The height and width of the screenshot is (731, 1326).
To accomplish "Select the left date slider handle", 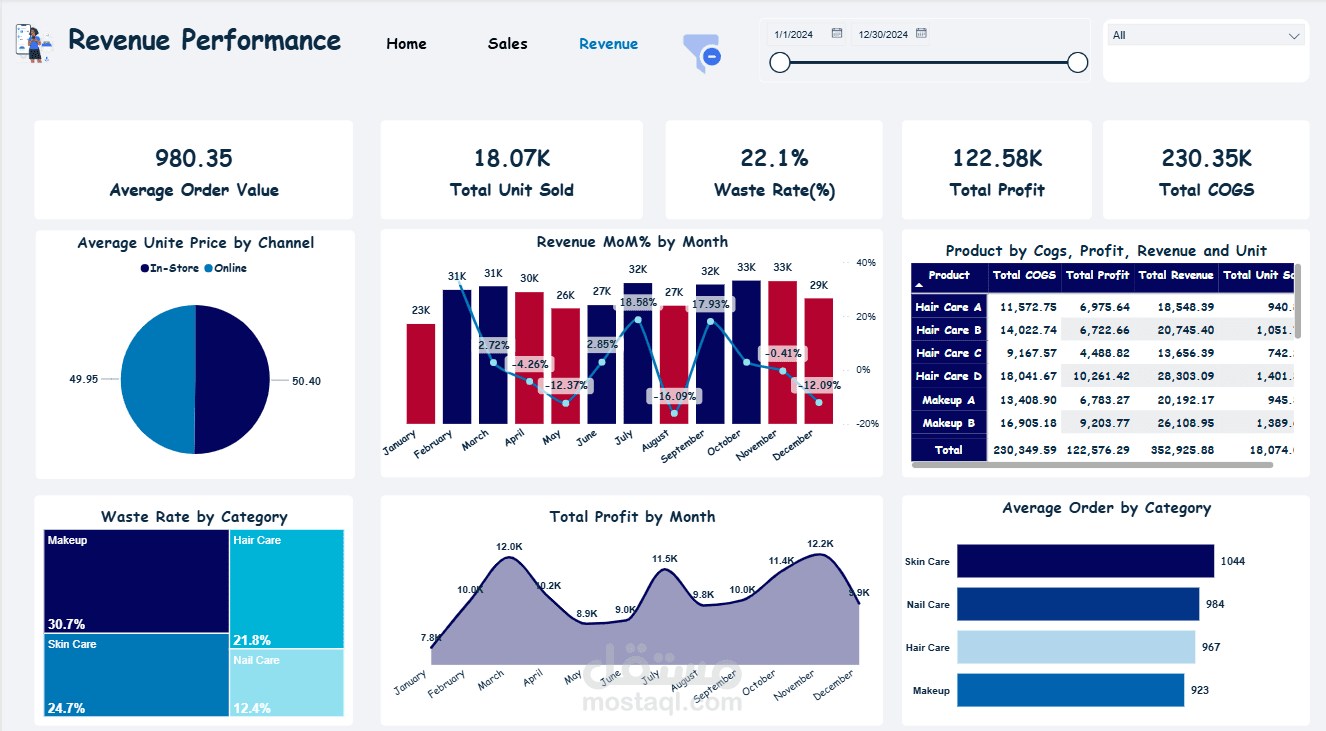I will point(780,63).
